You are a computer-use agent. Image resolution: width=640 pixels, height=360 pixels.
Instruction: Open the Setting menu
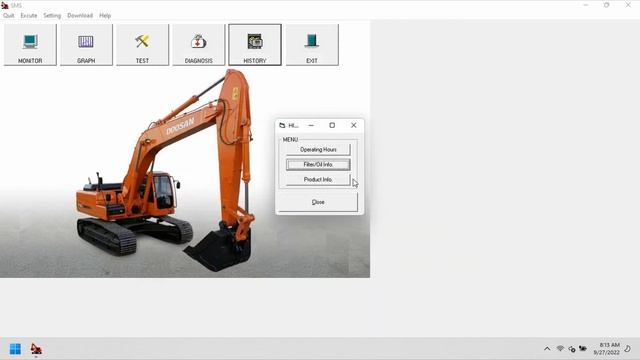52,16
